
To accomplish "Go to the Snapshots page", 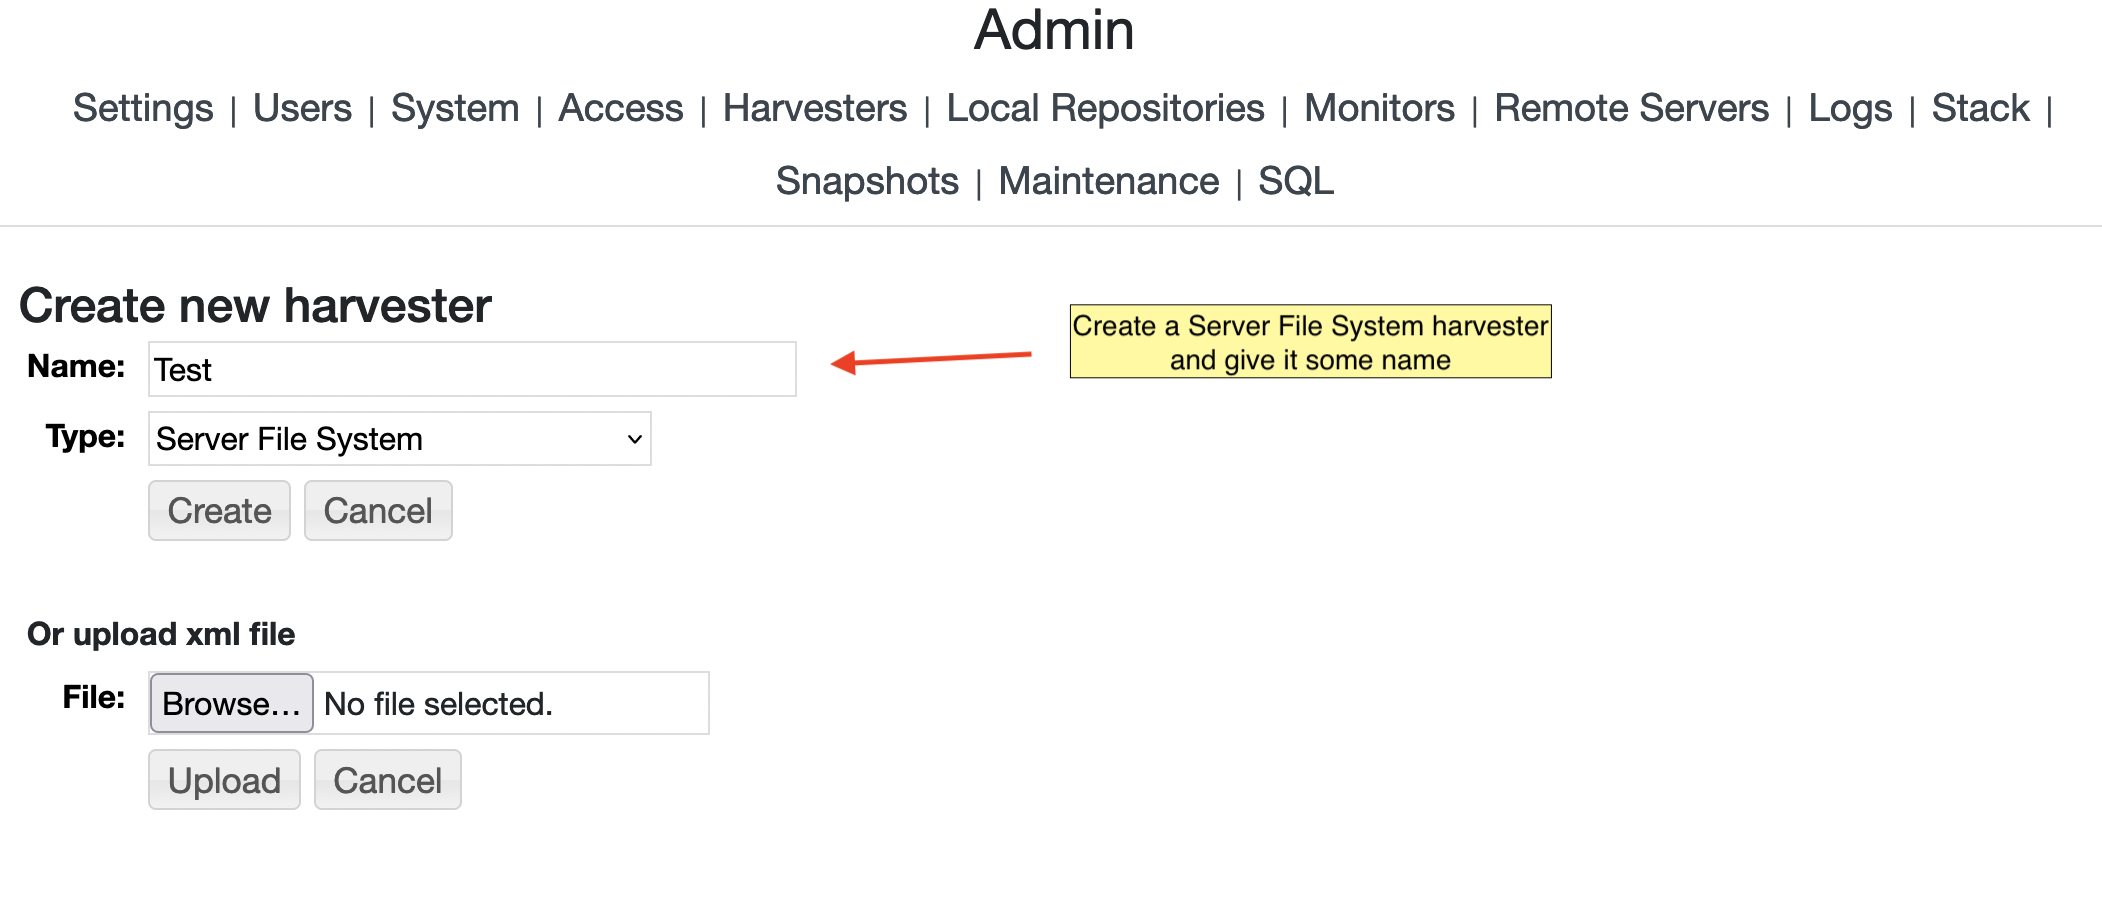I will coord(867,181).
